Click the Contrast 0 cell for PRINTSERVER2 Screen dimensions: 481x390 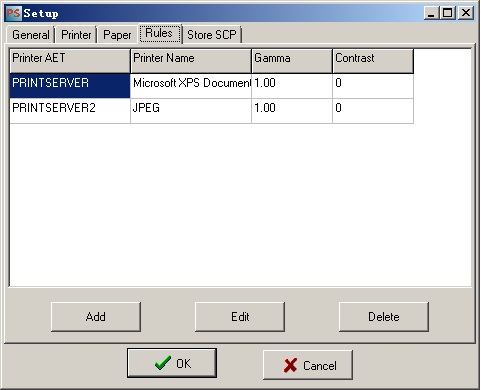[373, 111]
